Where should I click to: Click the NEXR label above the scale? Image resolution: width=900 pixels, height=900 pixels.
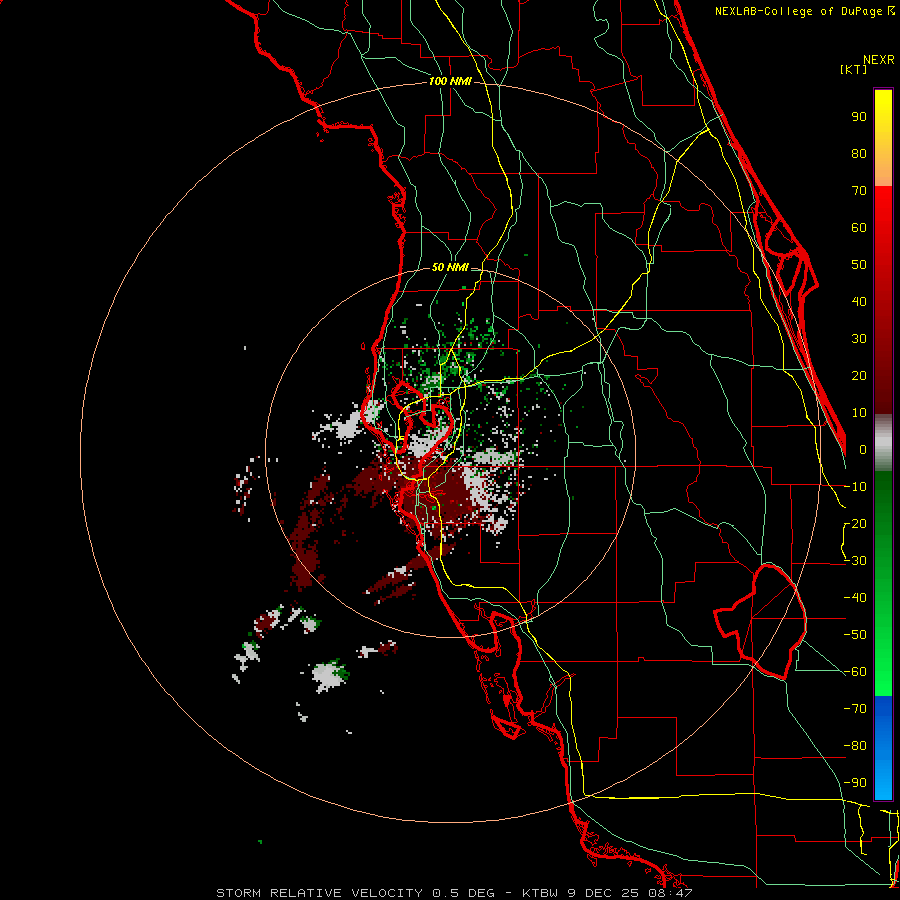click(879, 60)
